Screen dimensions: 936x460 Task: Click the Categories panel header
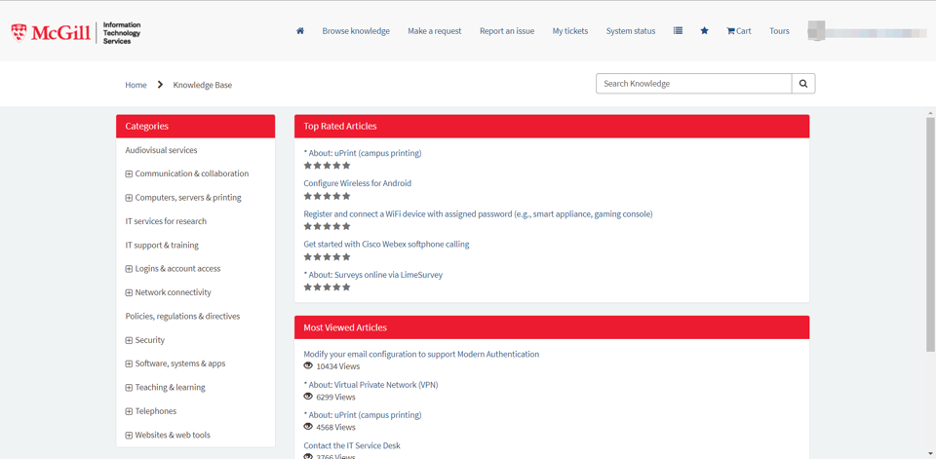[x=195, y=126]
